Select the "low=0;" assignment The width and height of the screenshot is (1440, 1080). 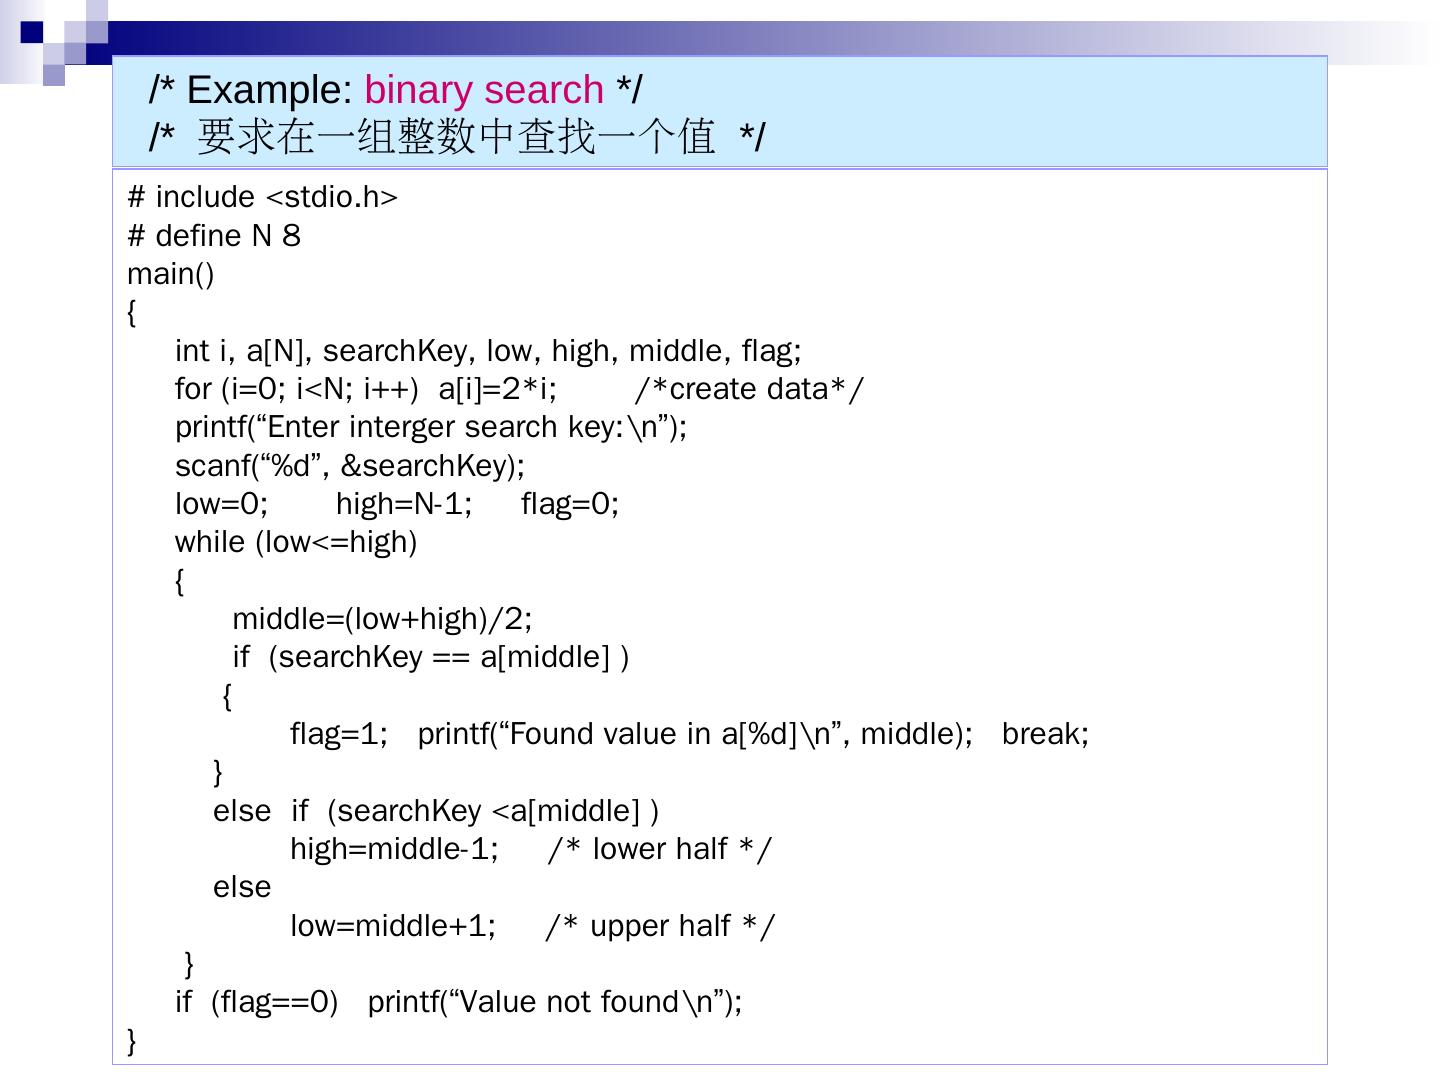222,504
